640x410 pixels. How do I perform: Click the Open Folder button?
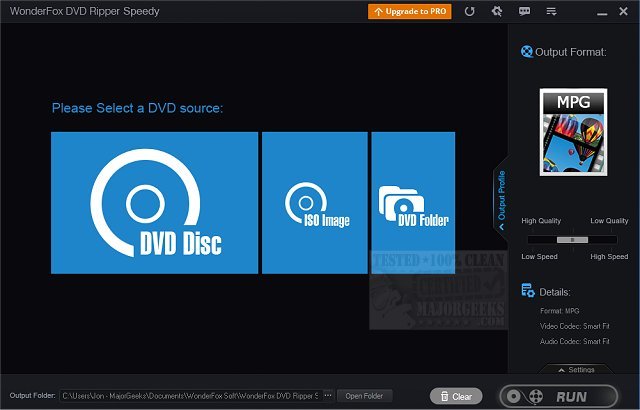pos(364,396)
